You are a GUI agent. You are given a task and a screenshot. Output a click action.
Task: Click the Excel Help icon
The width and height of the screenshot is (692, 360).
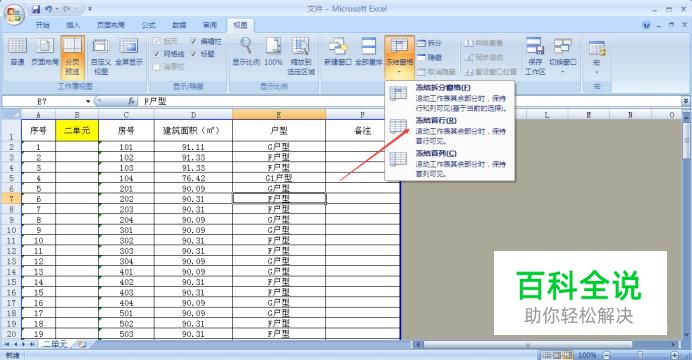647,26
